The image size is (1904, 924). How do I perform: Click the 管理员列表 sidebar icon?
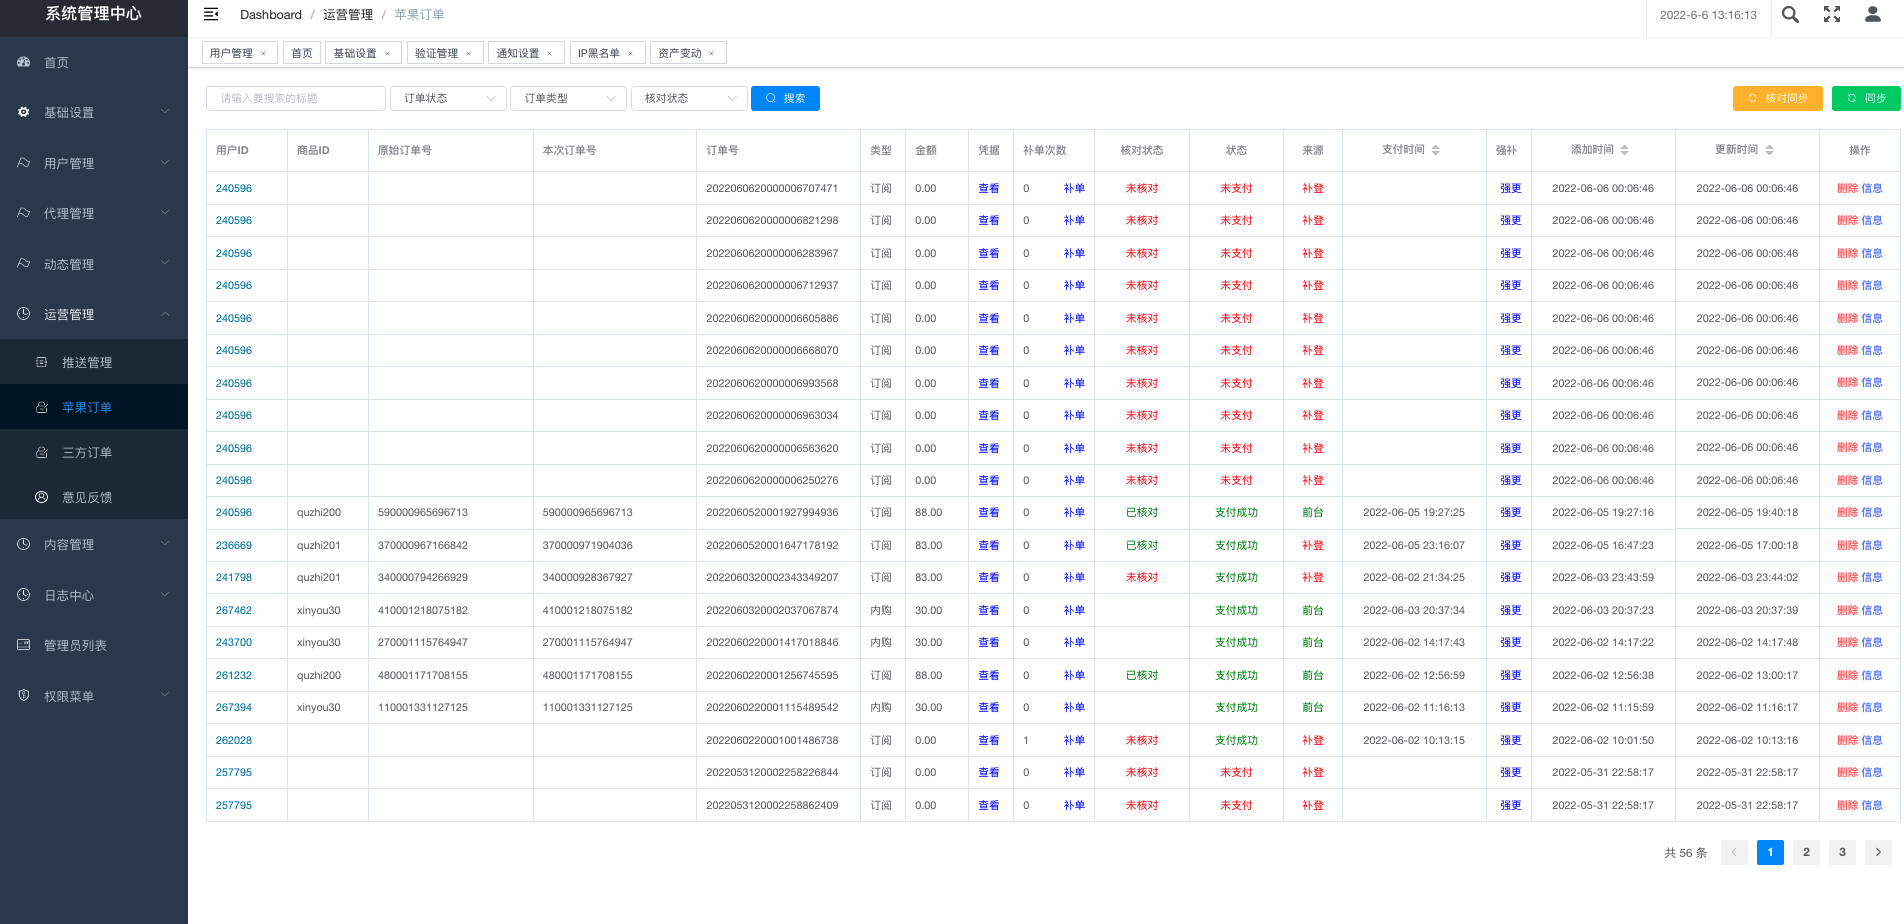(24, 645)
